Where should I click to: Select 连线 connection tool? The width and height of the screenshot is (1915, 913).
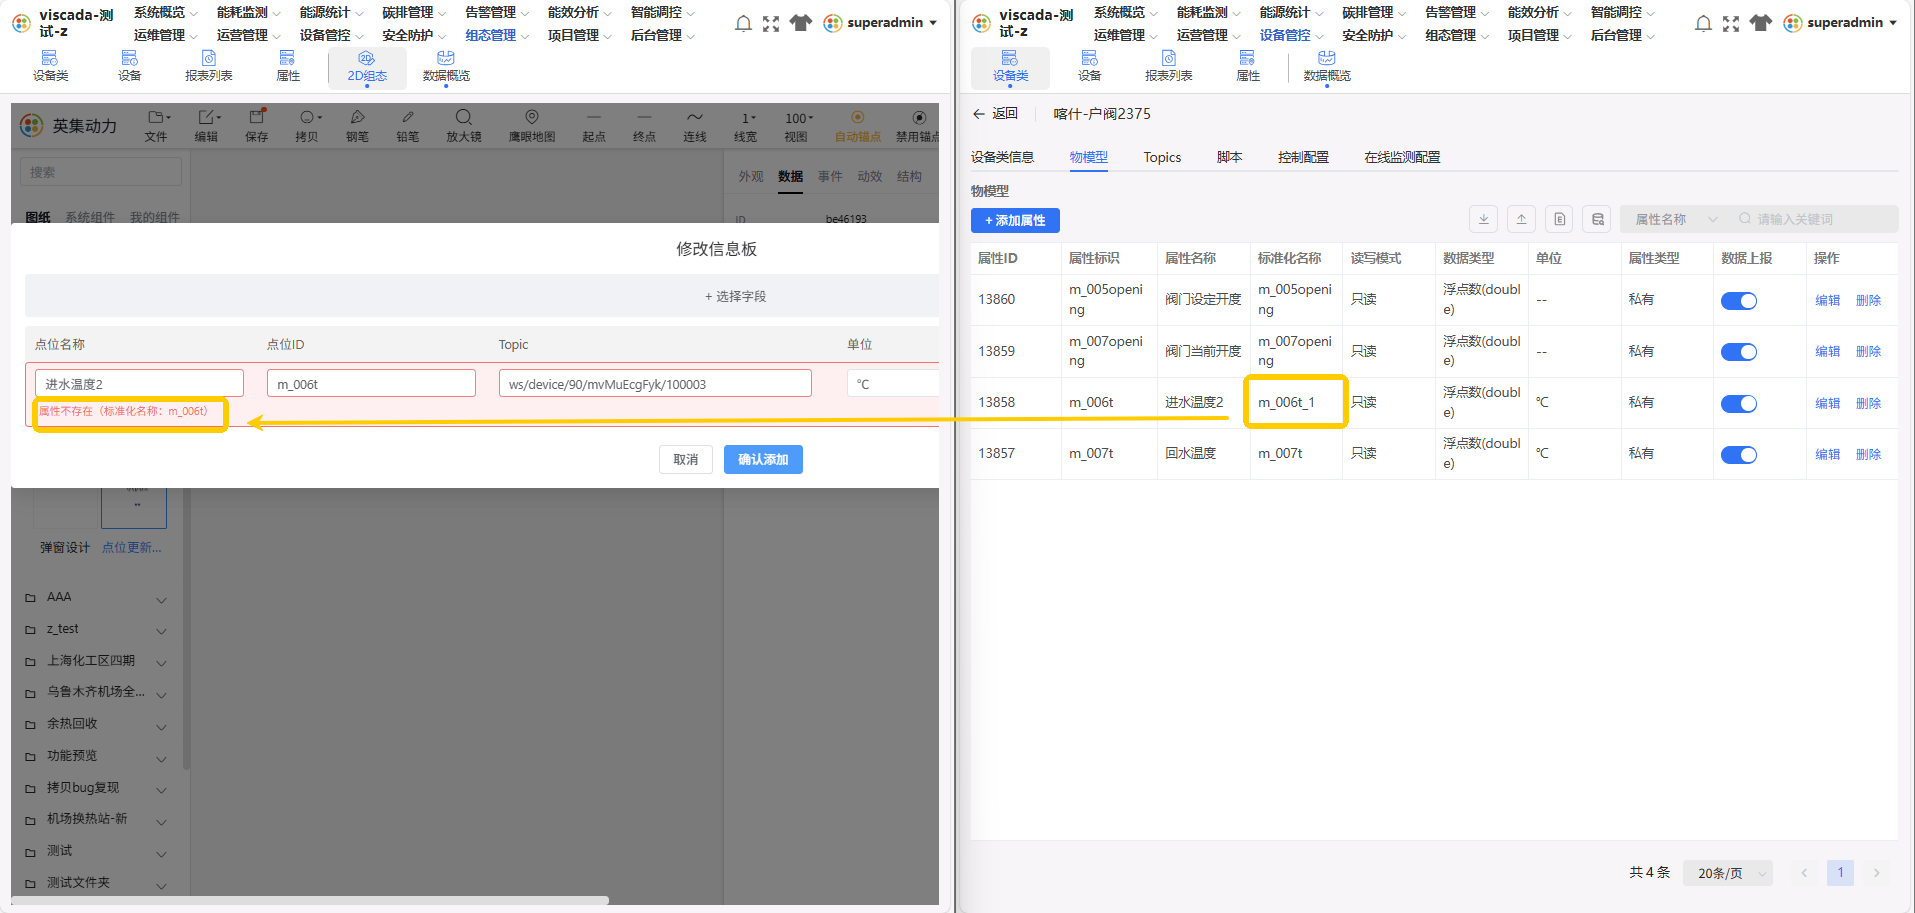click(695, 126)
